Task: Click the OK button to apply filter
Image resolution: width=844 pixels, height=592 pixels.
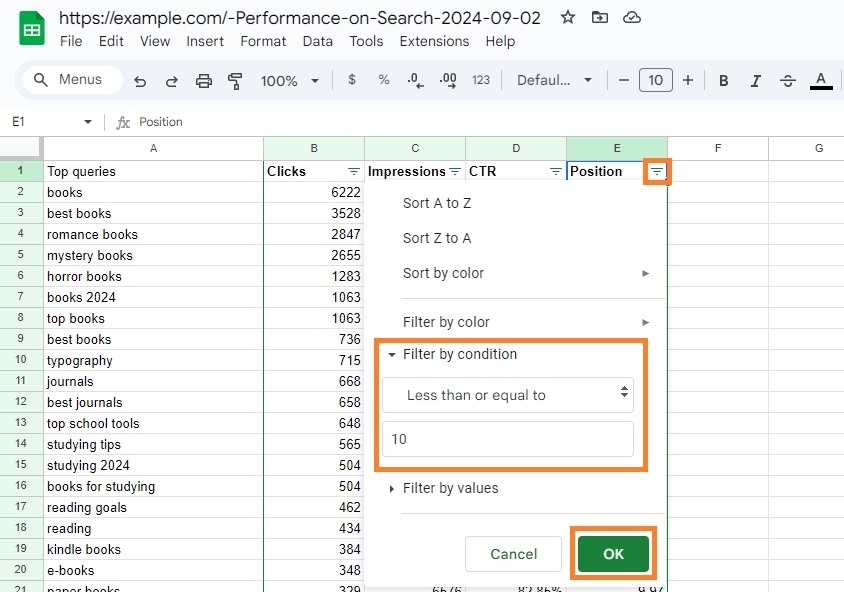Action: (x=613, y=553)
